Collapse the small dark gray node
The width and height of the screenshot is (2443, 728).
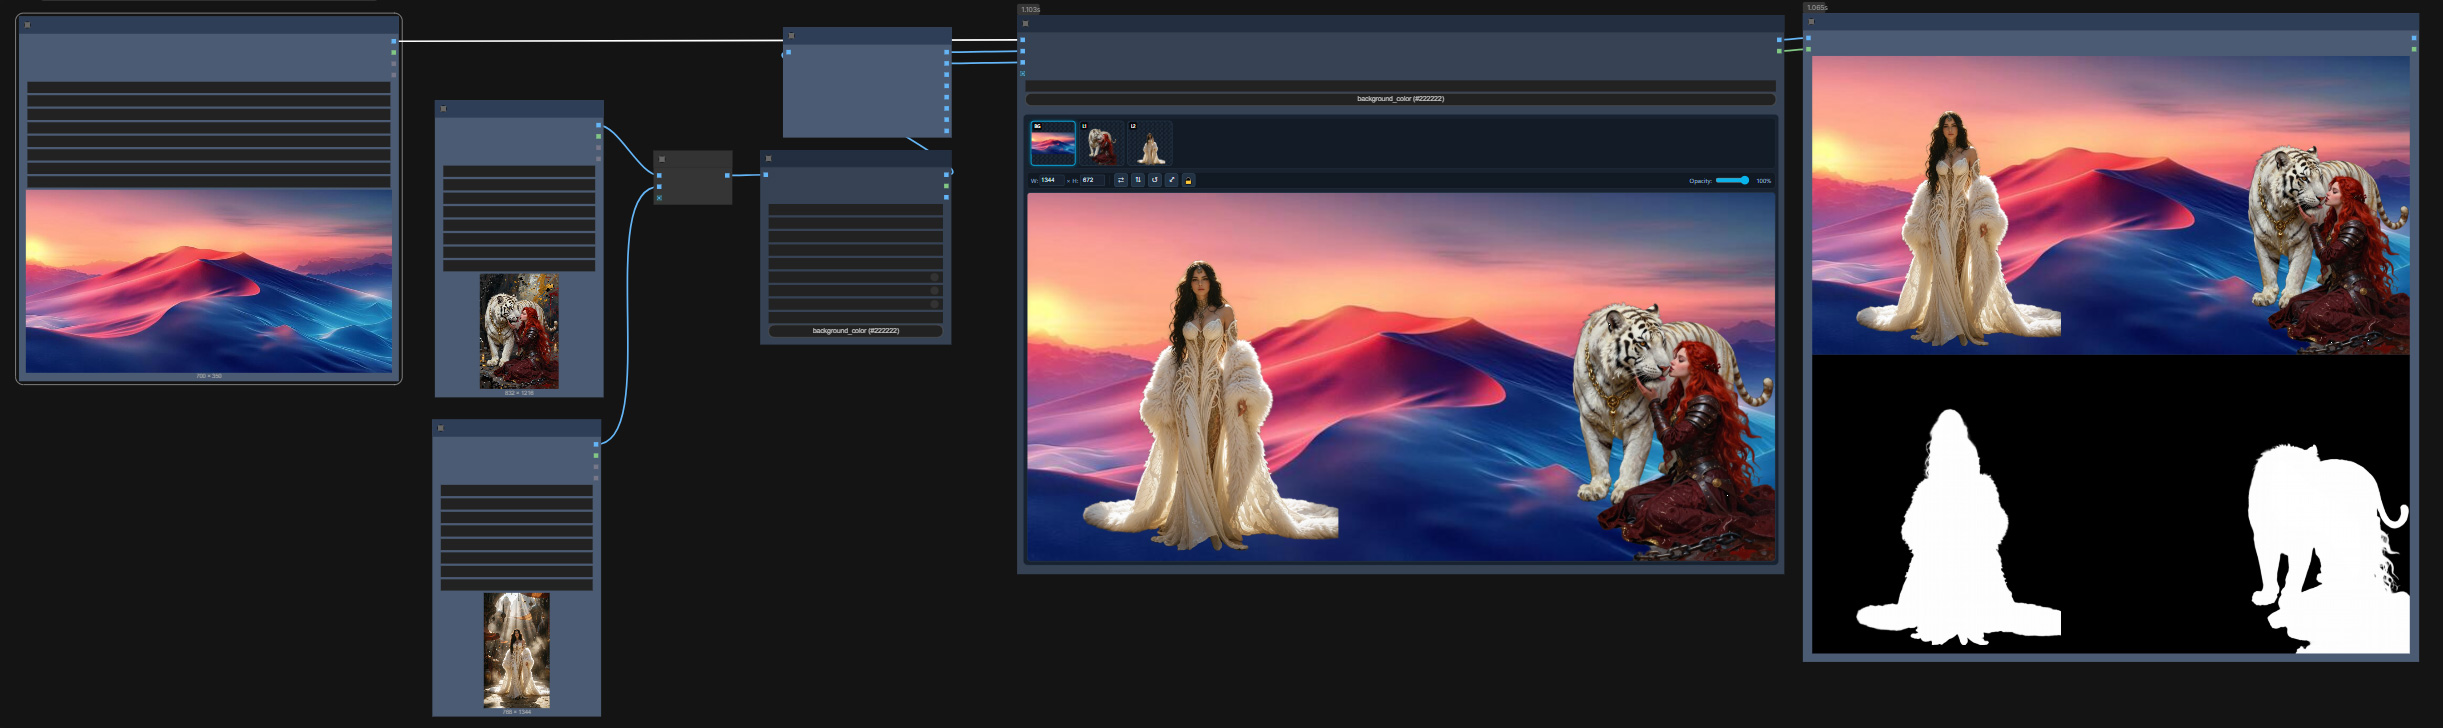[x=662, y=159]
